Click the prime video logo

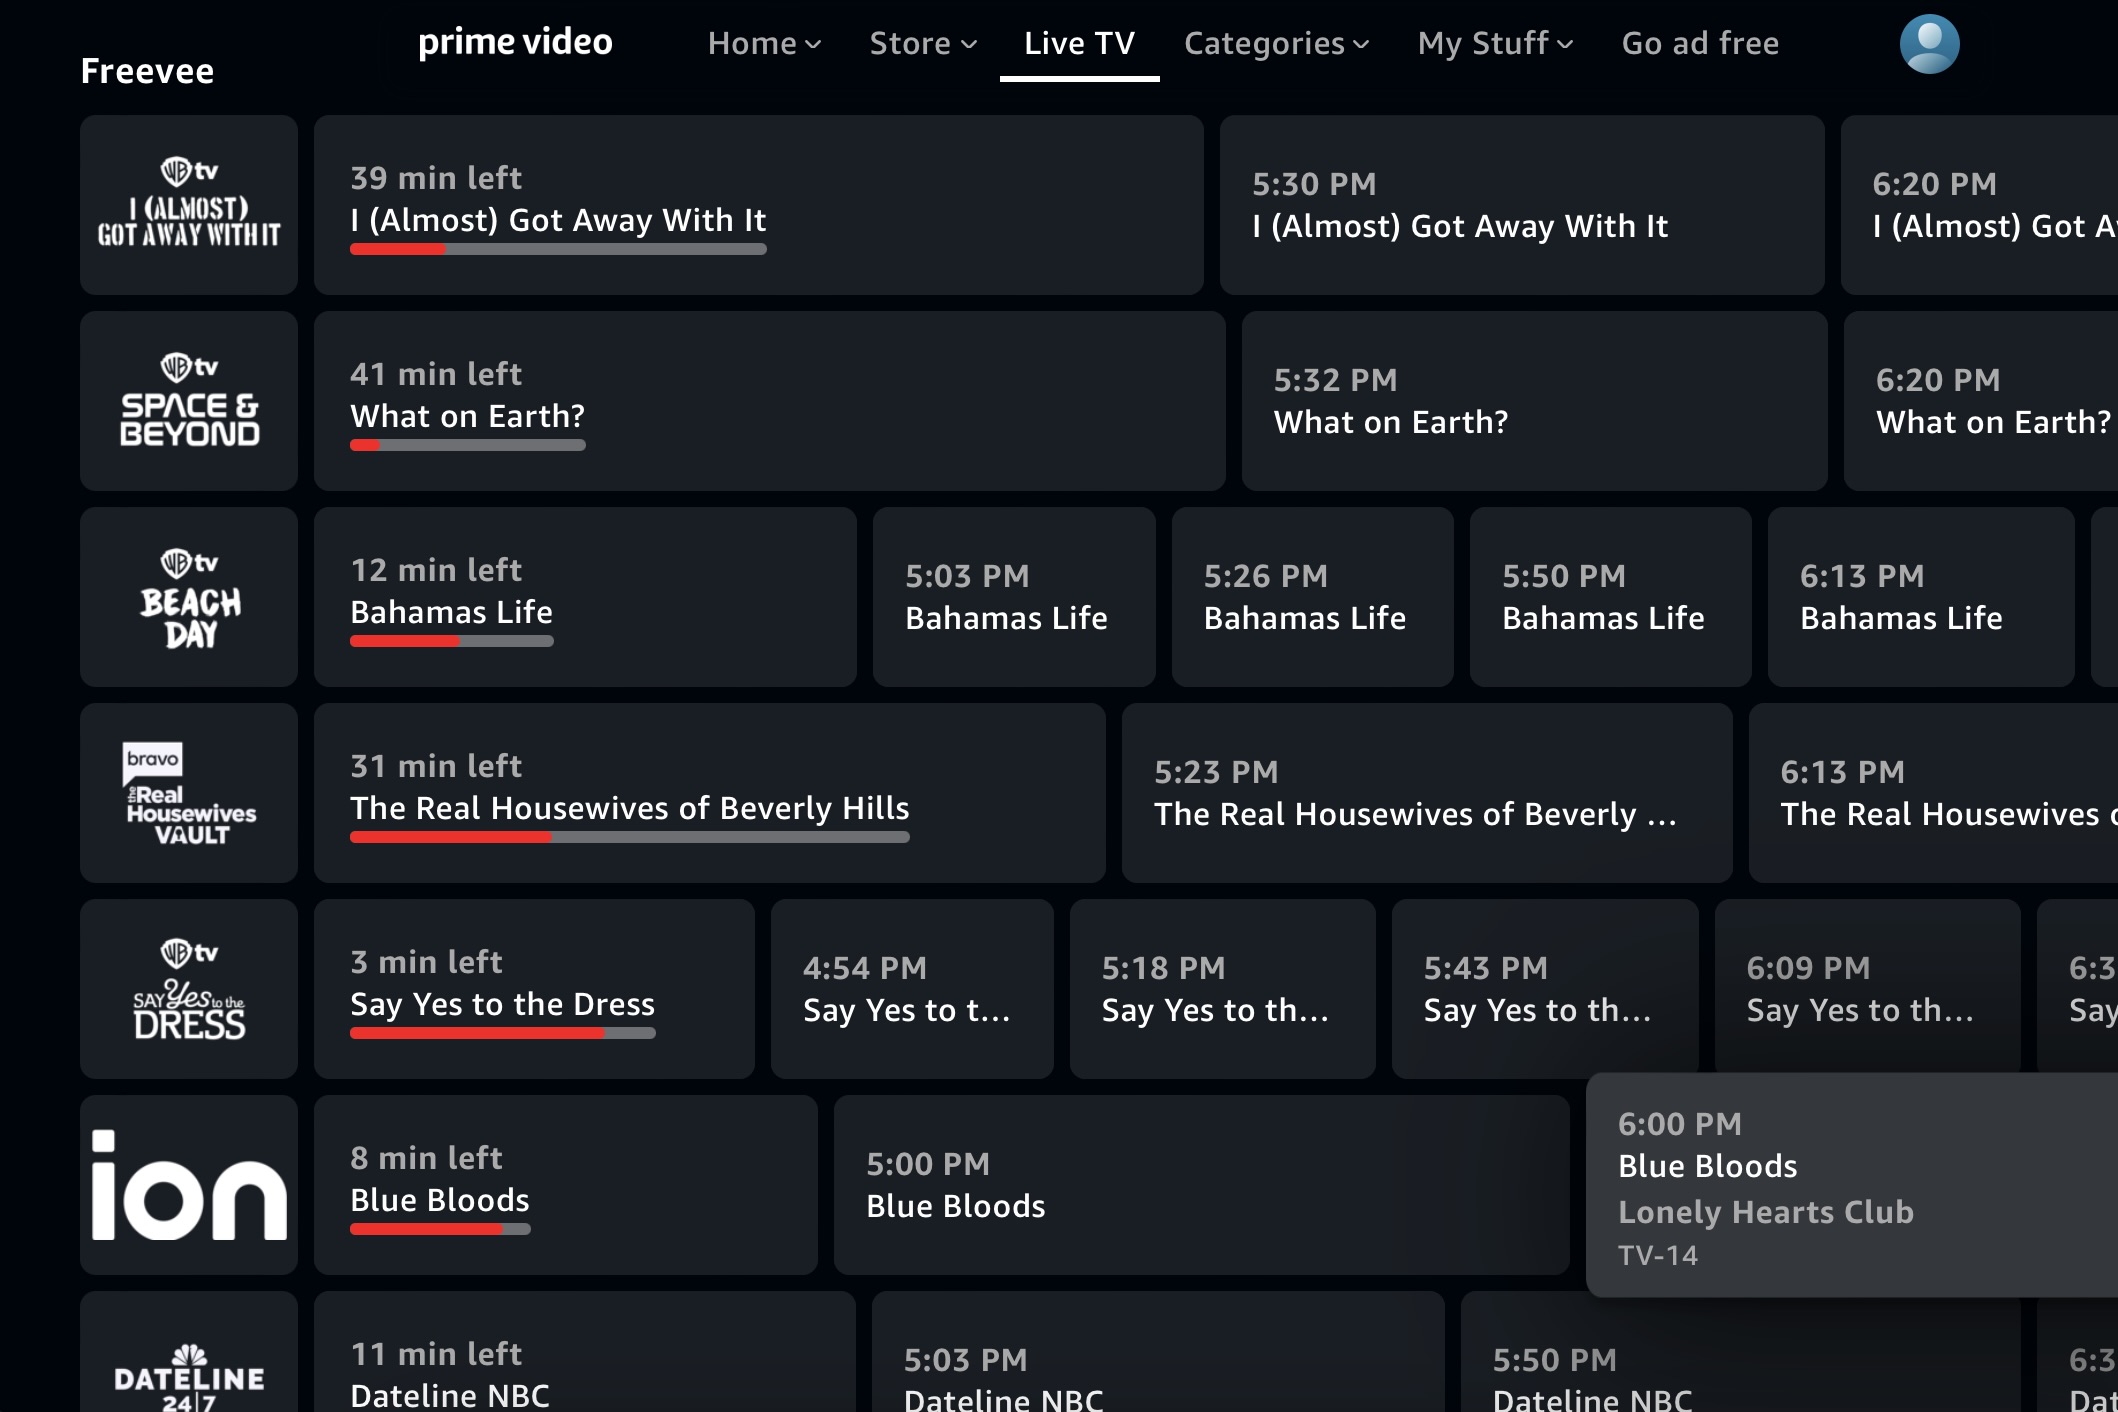click(x=515, y=42)
